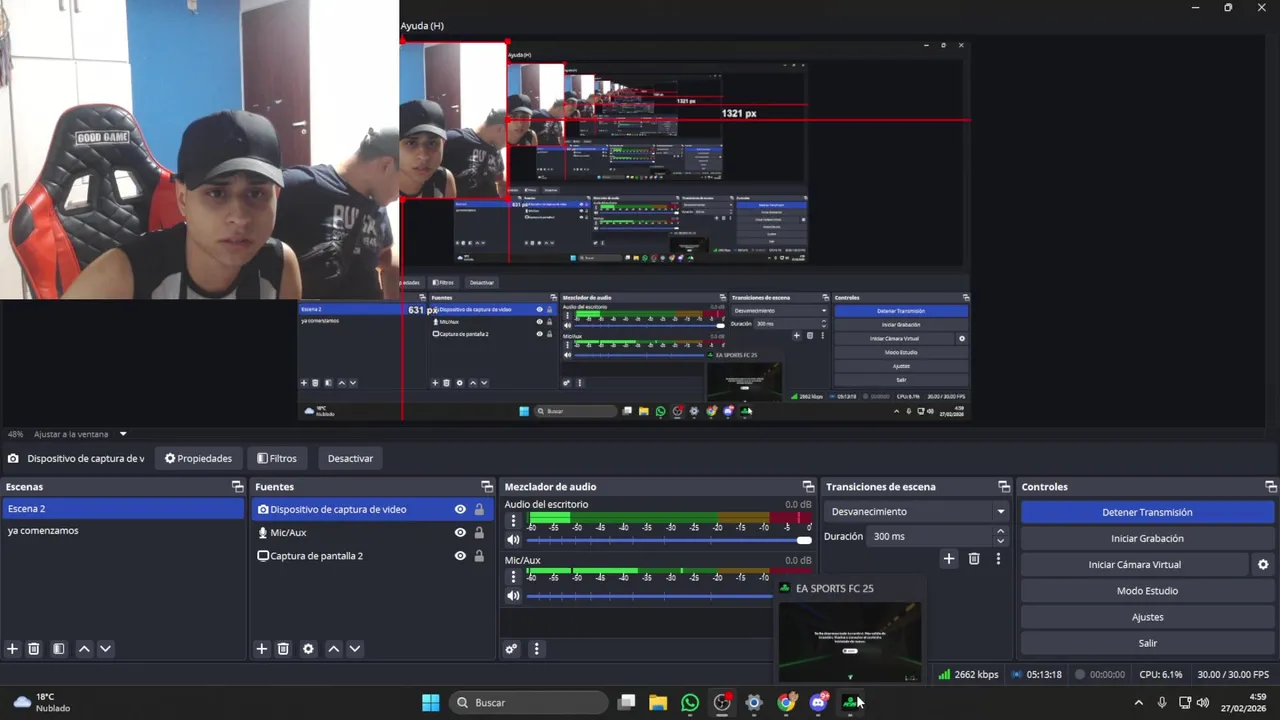The image size is (1280, 720).
Task: Open WhatsApp from the taskbar
Action: [690, 703]
